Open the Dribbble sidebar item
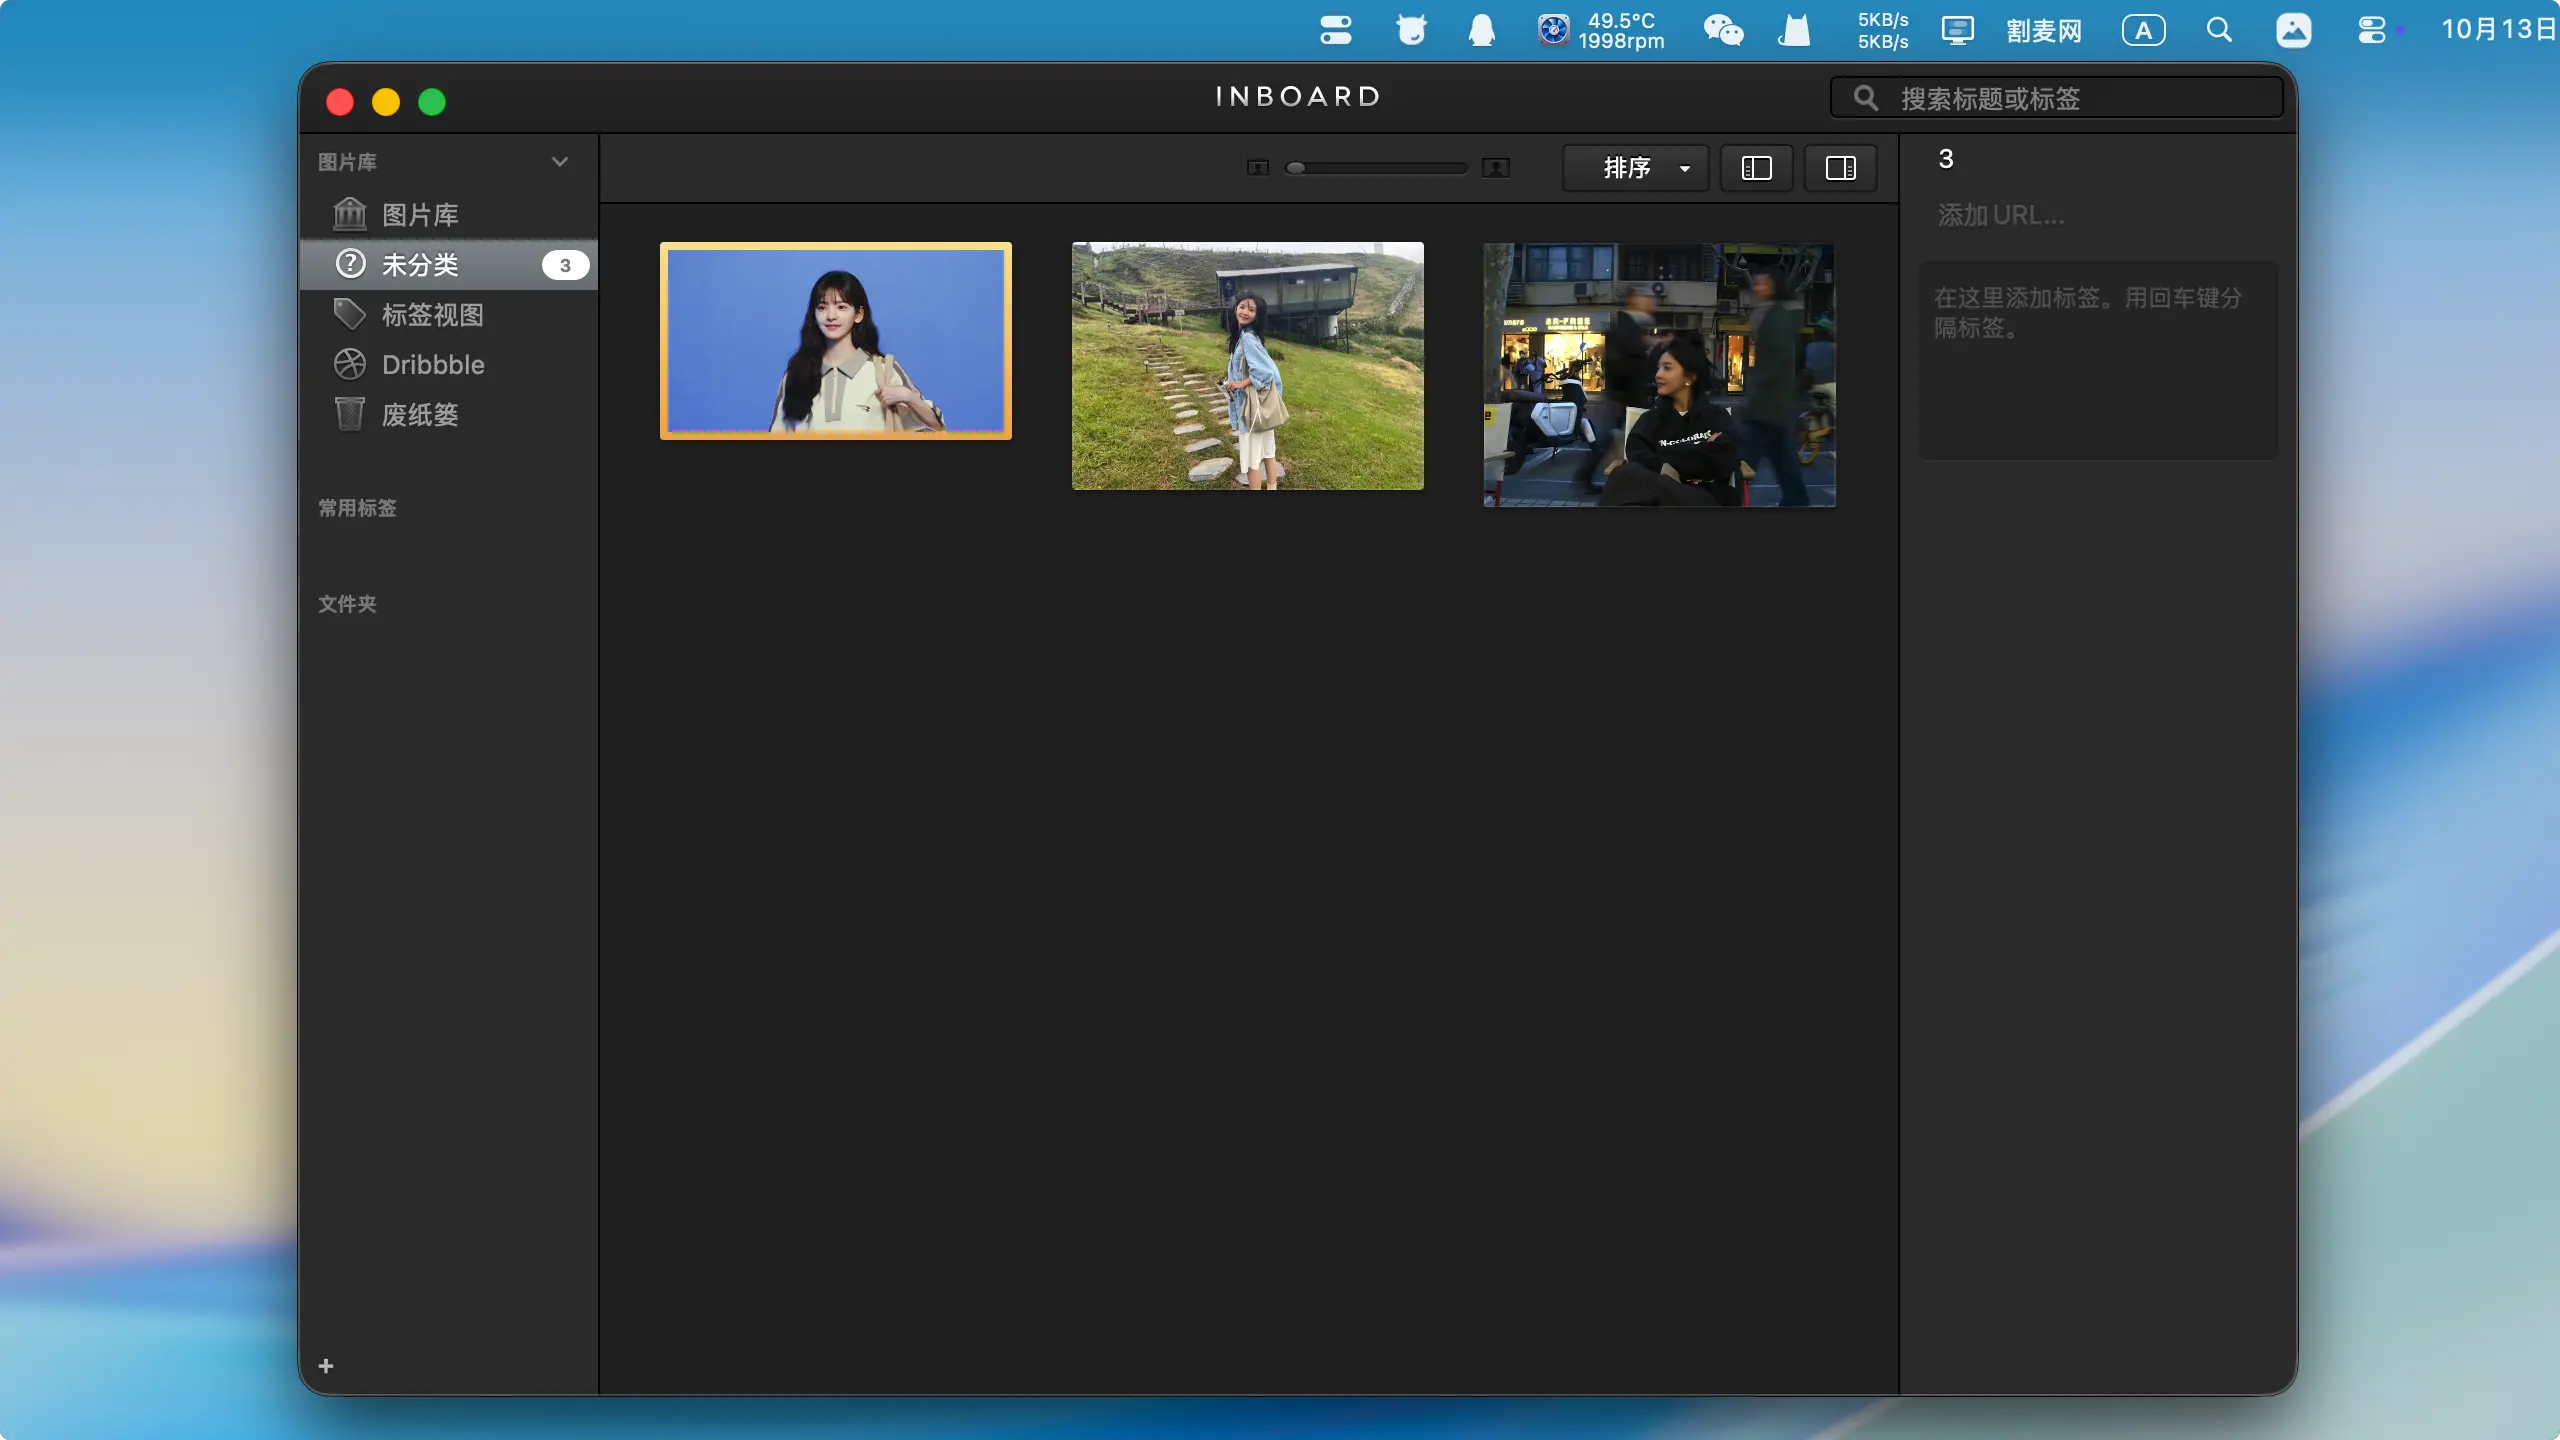The height and width of the screenshot is (1440, 2560). click(x=432, y=365)
